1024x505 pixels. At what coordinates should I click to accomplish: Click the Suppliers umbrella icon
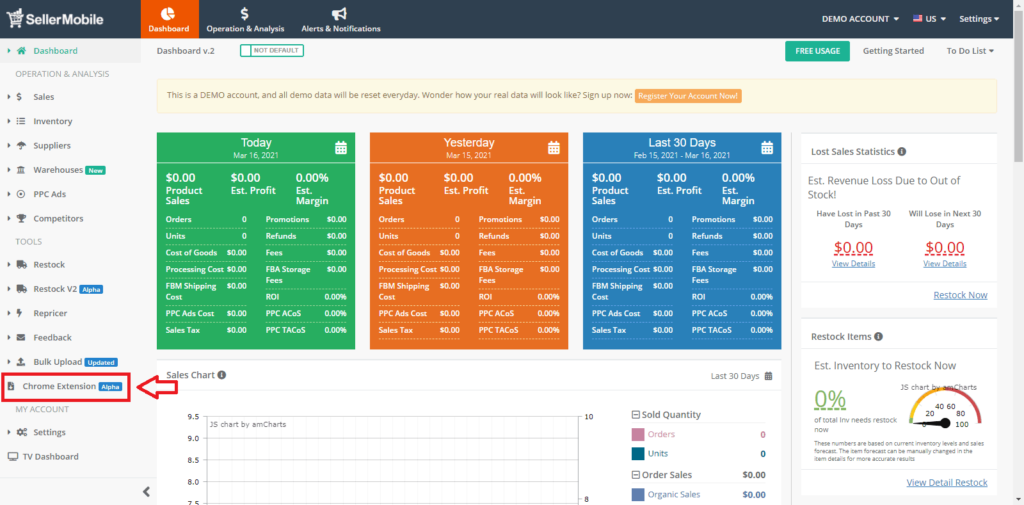pos(21,146)
